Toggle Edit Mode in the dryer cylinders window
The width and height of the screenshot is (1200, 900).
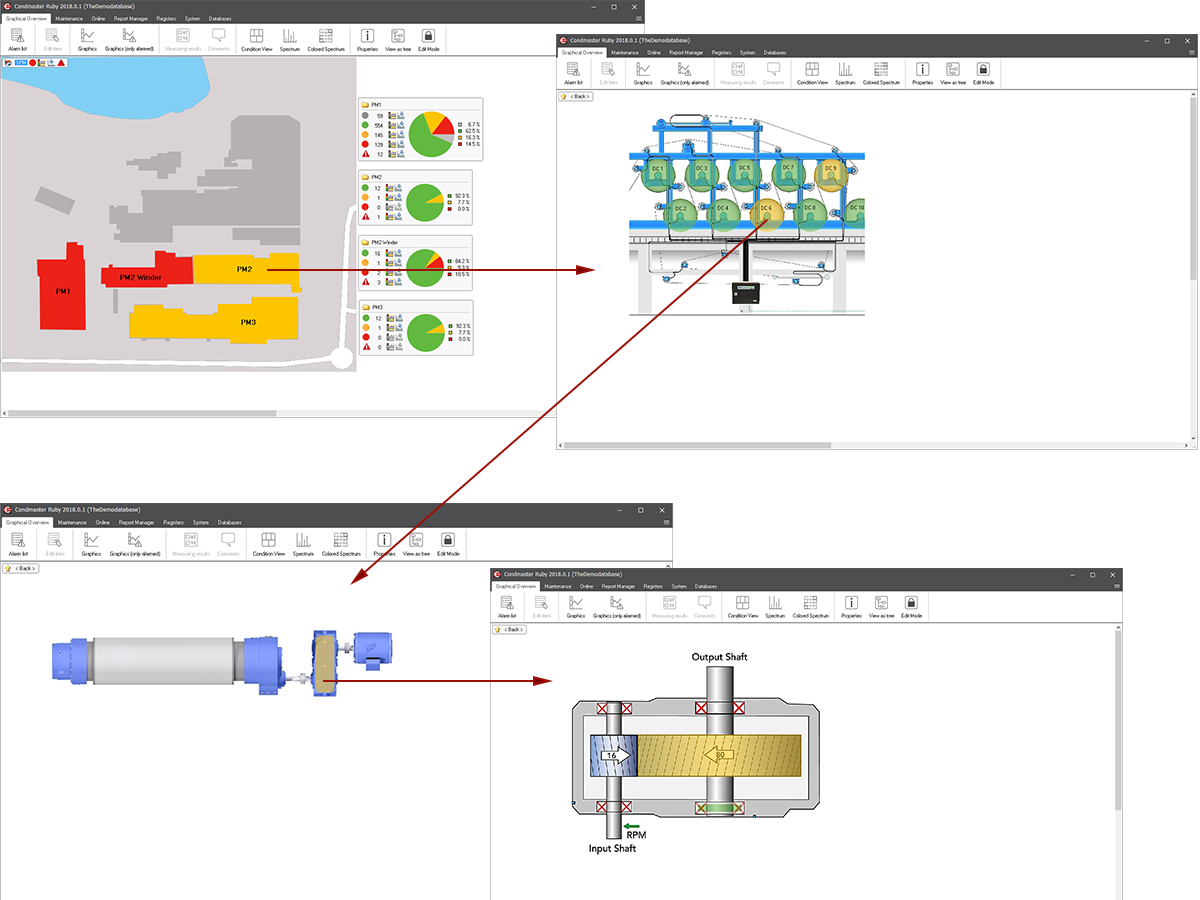(x=983, y=74)
